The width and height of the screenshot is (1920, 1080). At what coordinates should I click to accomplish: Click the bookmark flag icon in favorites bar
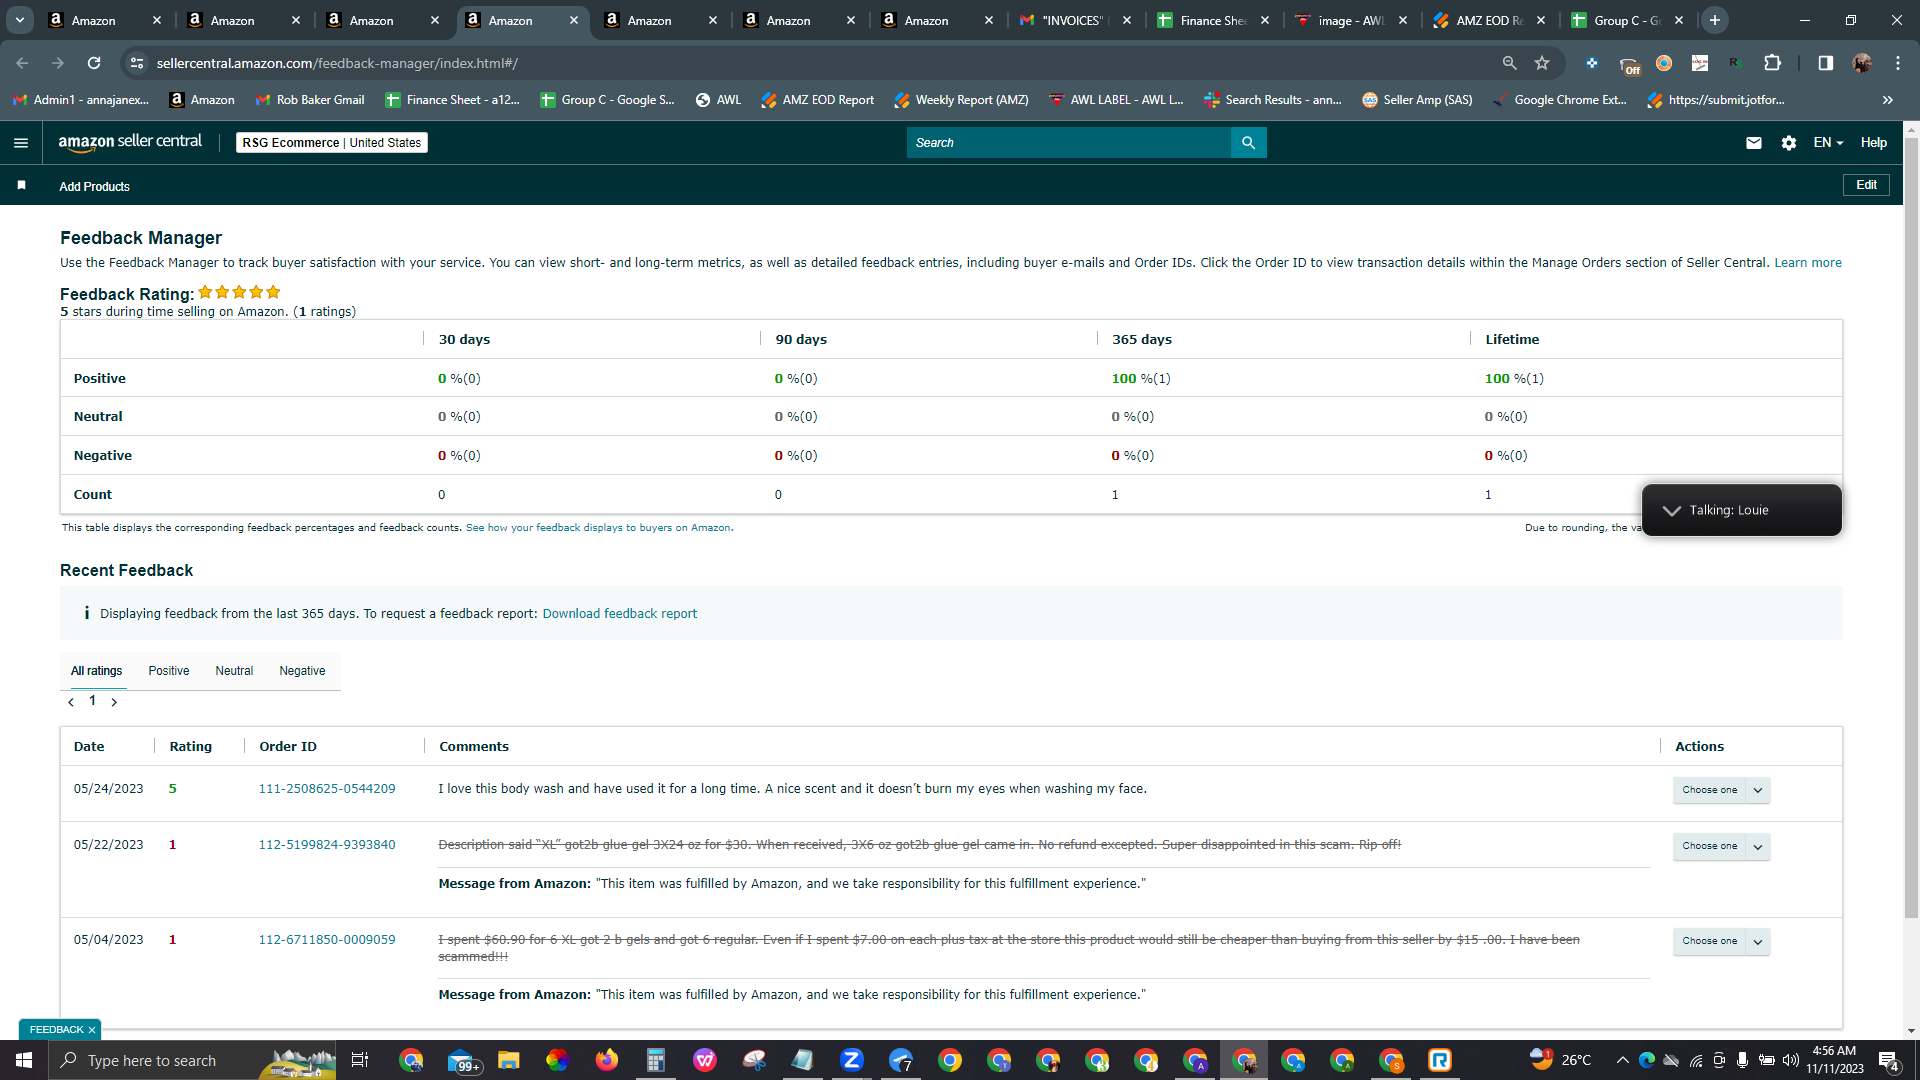(x=22, y=186)
